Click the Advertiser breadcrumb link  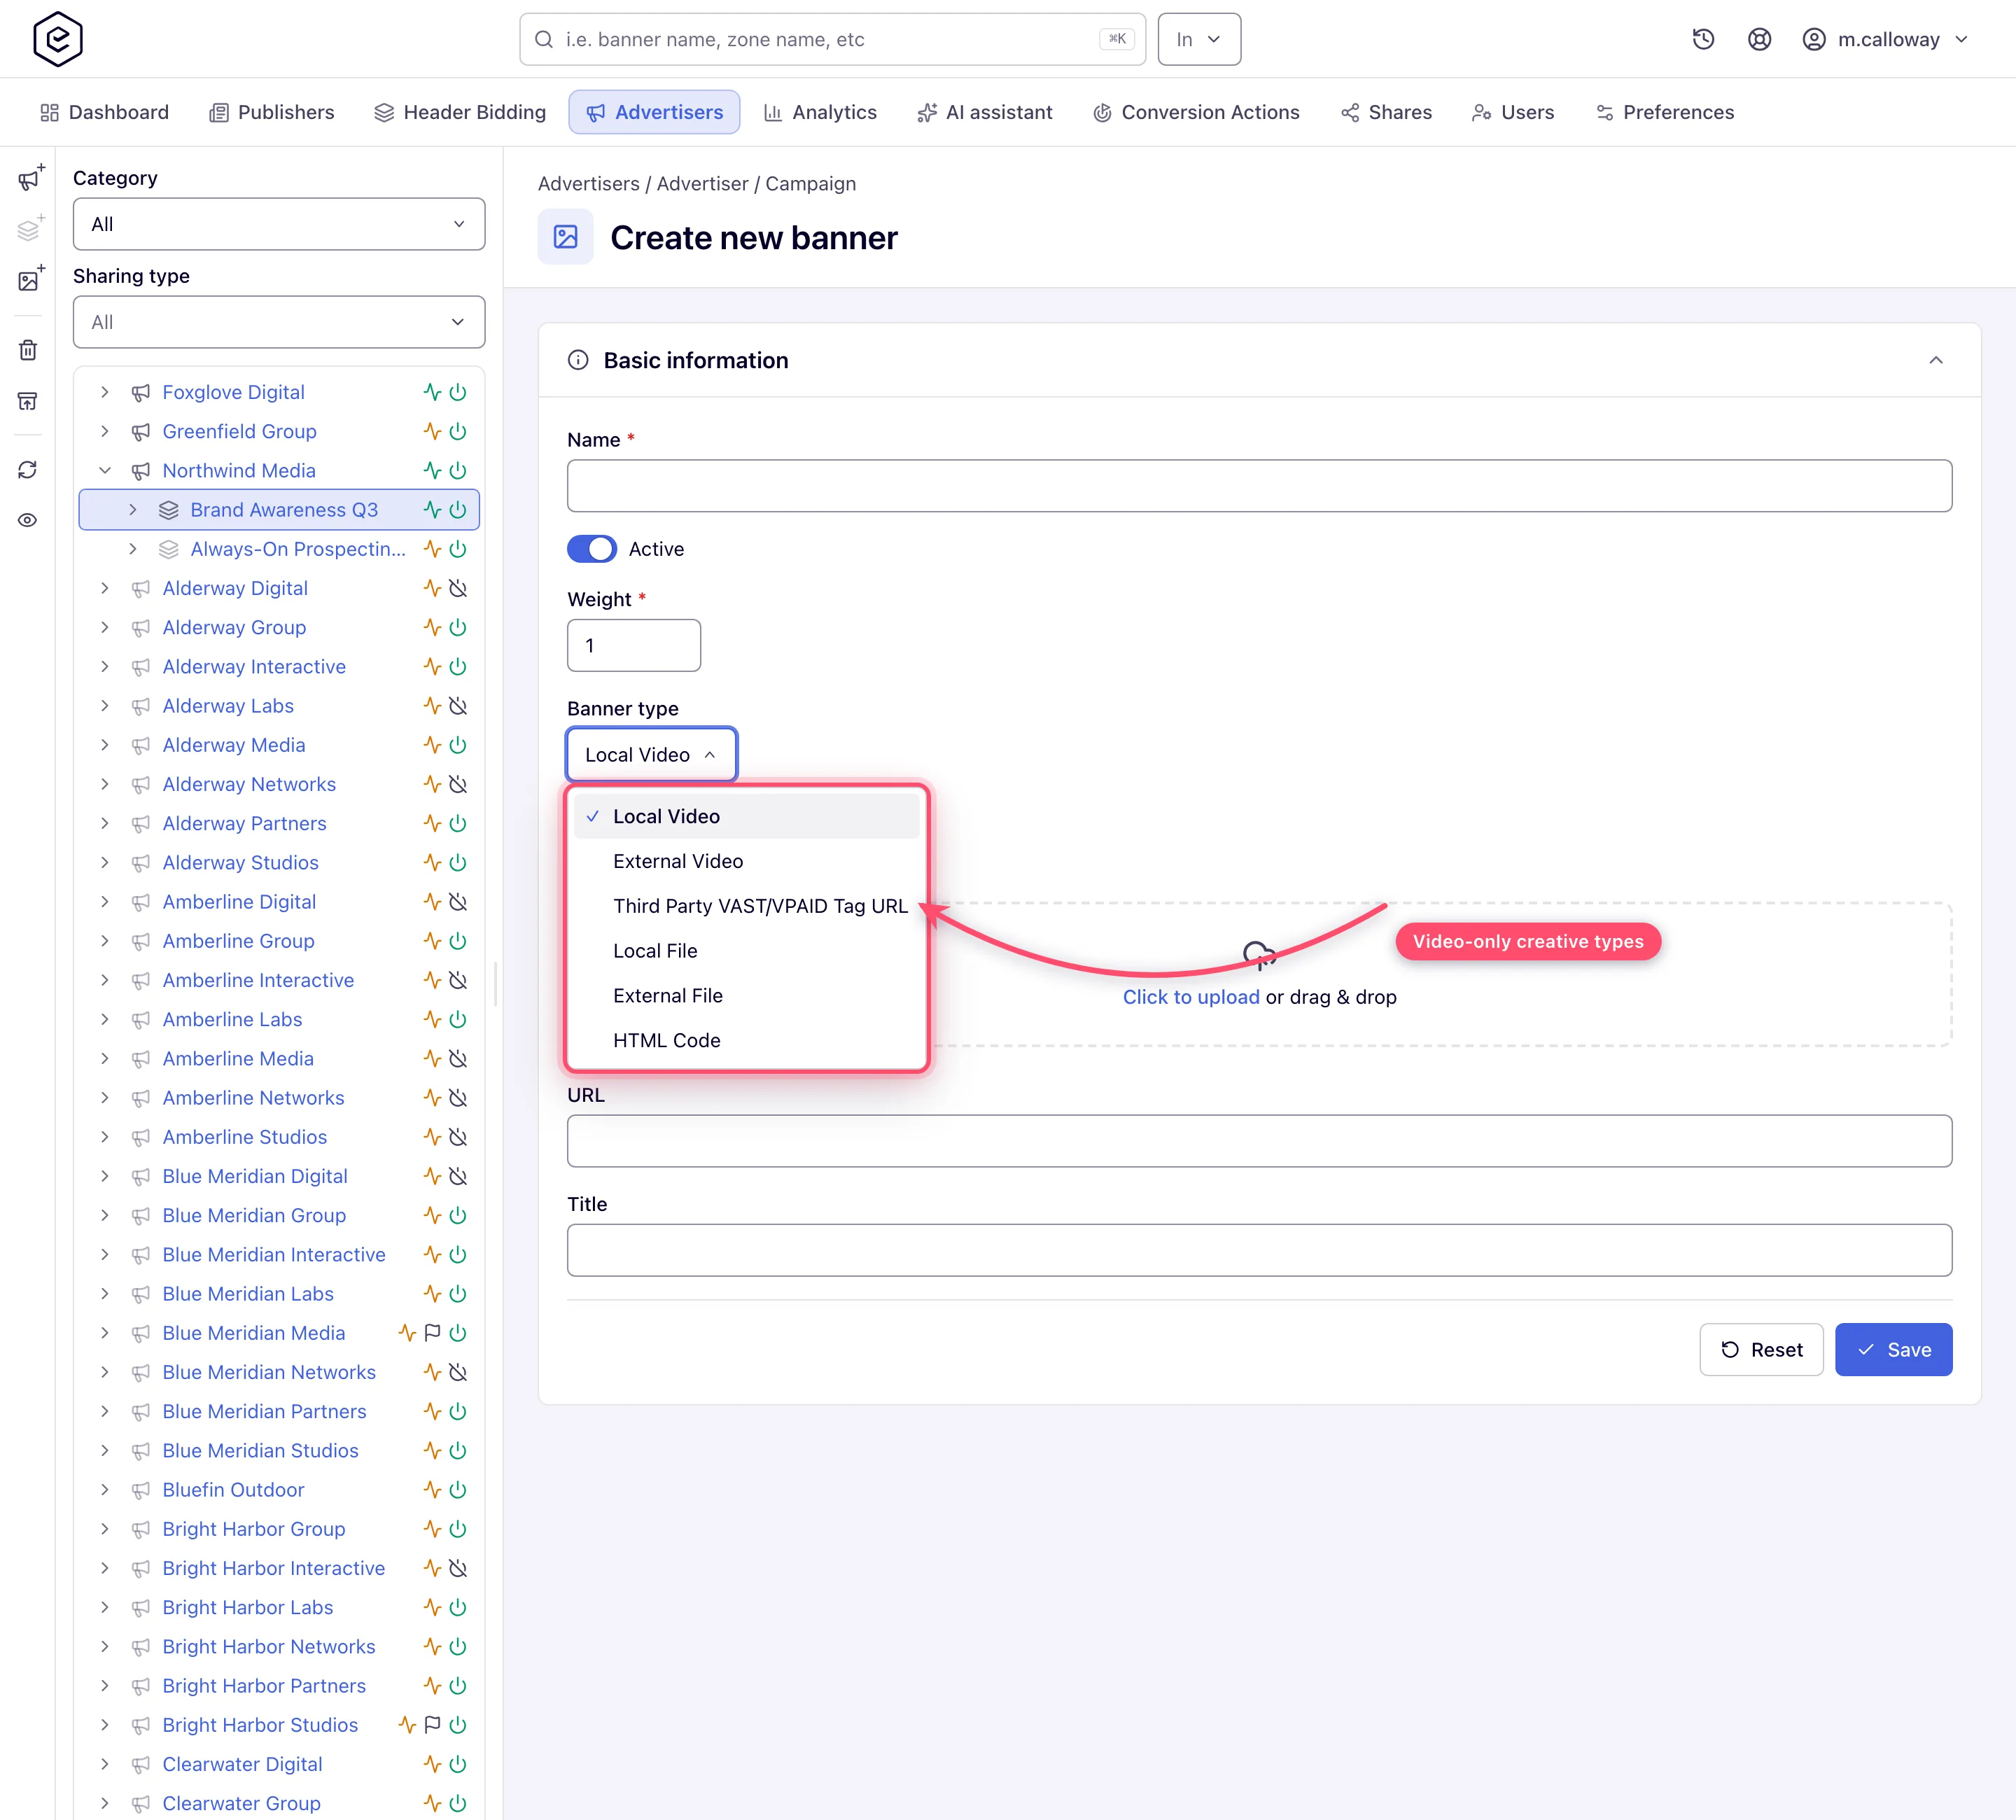[702, 184]
